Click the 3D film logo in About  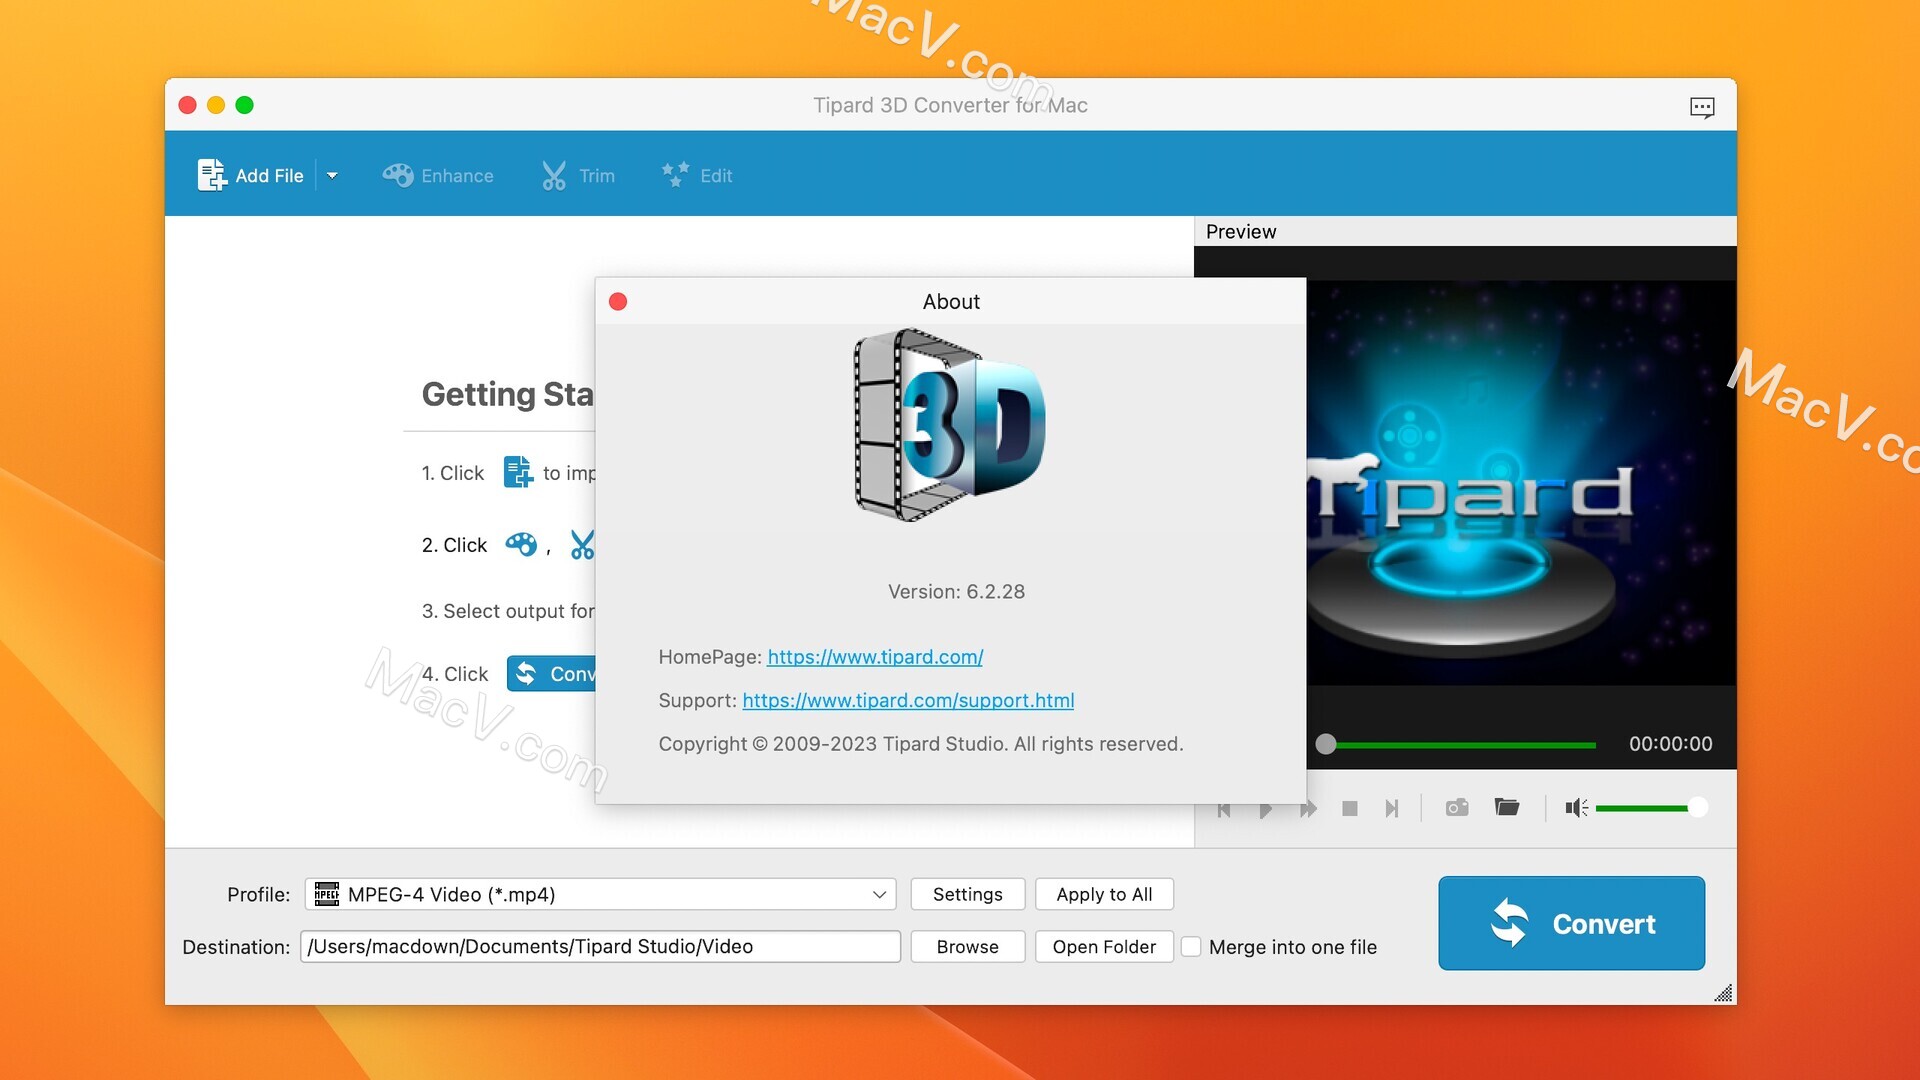pos(949,424)
